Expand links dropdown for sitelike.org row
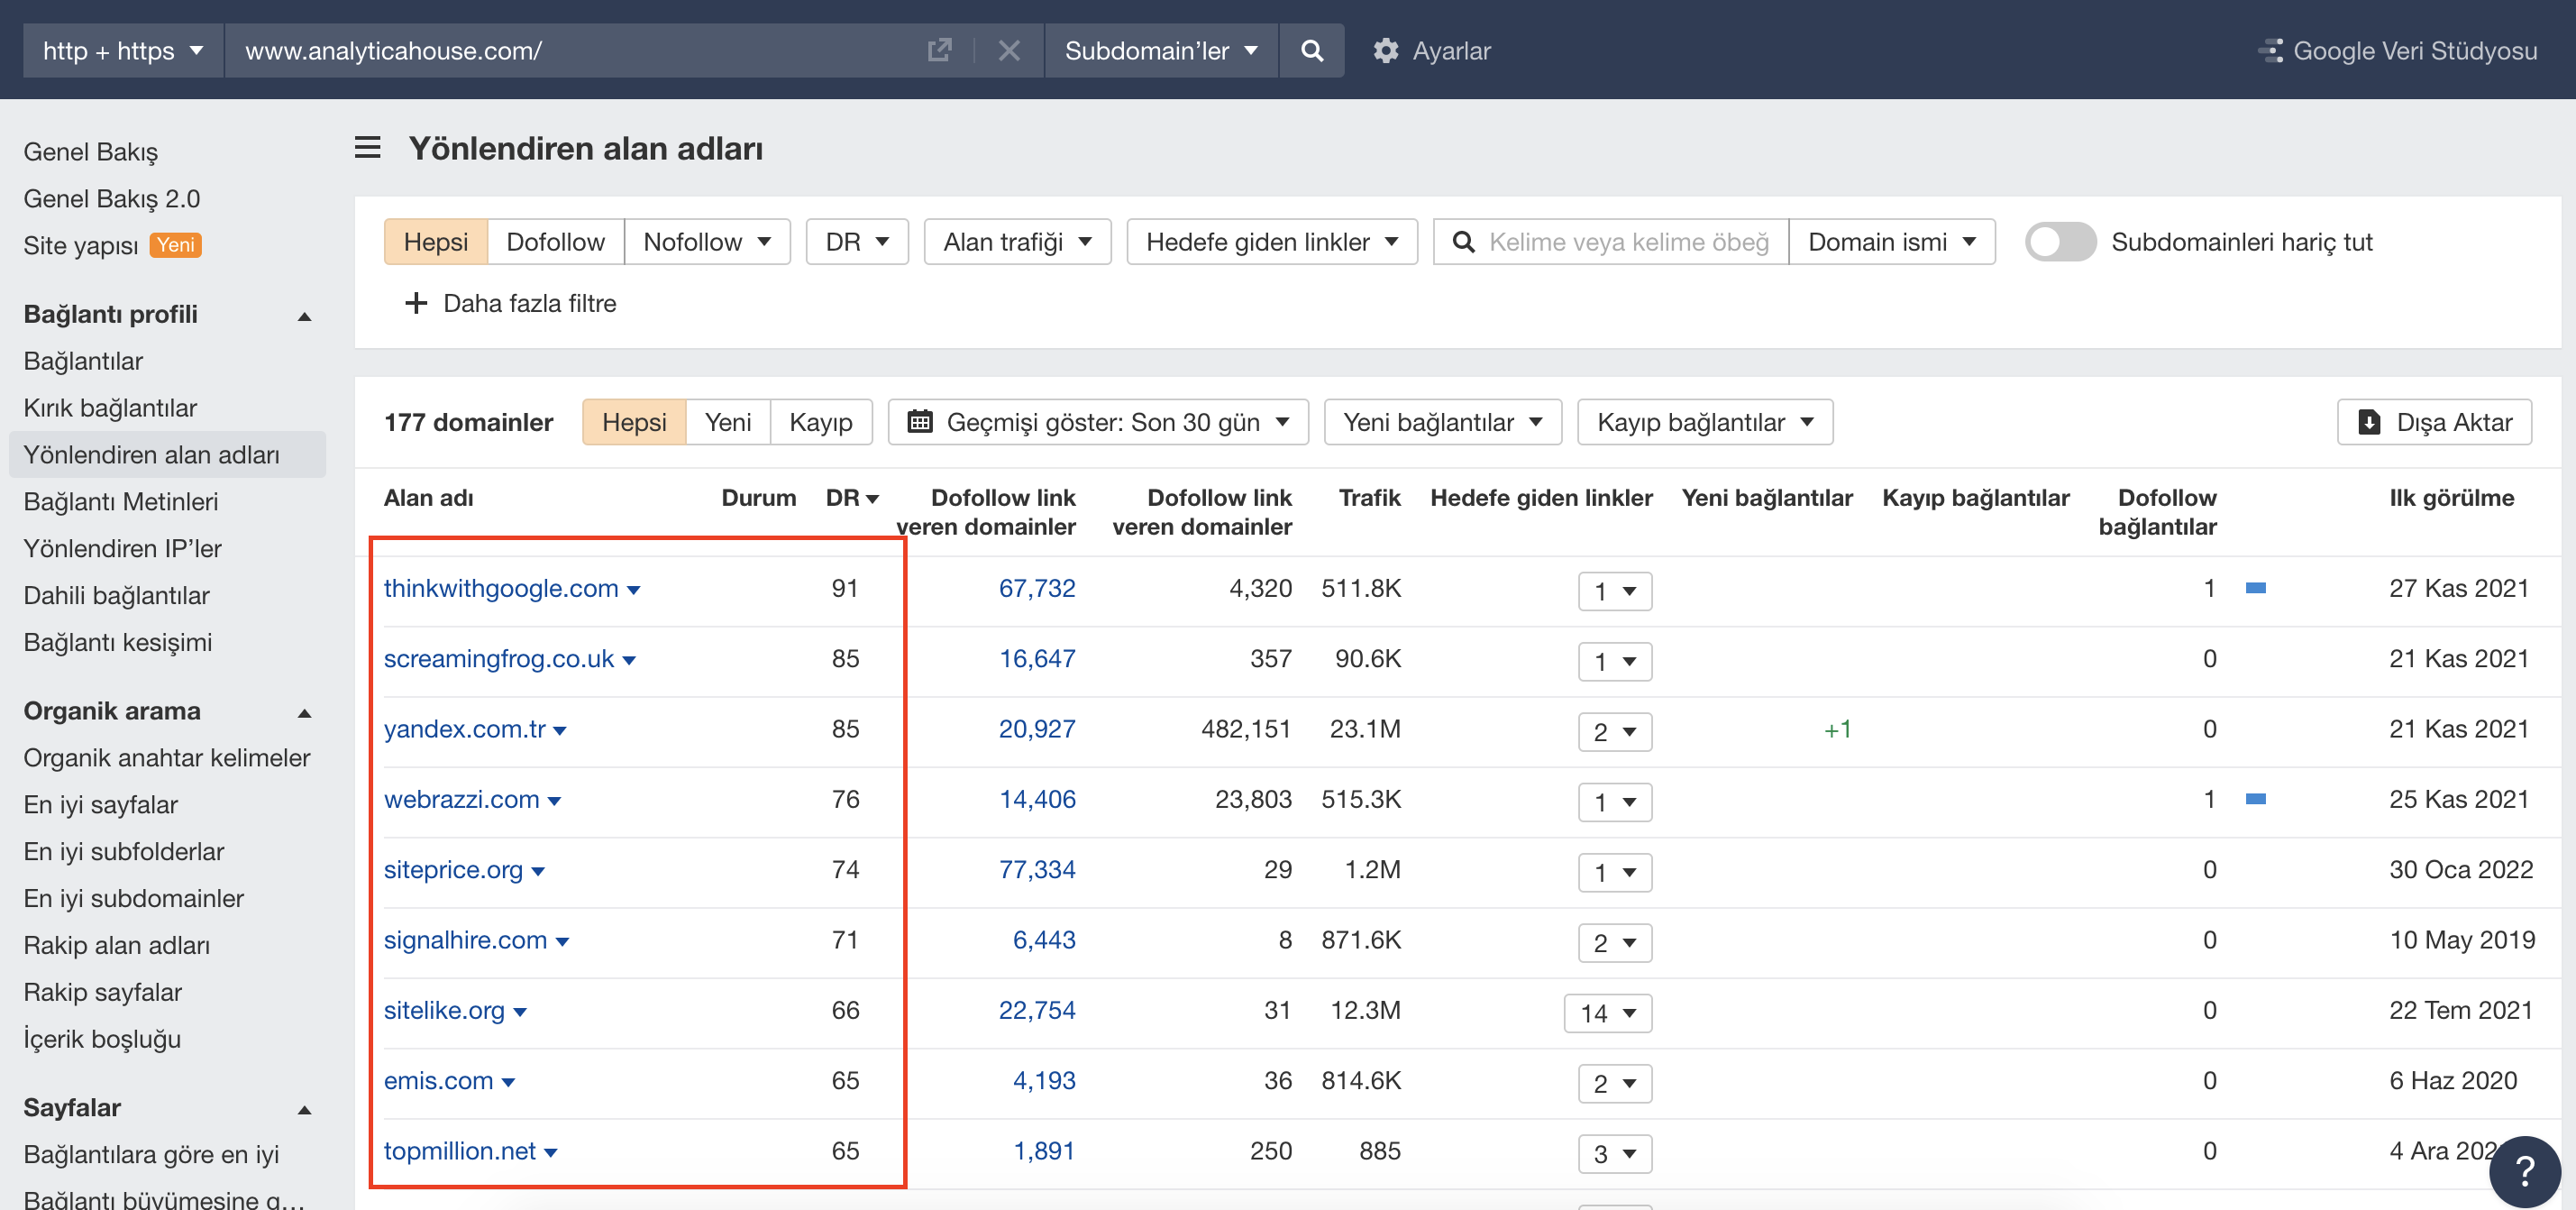 [x=1608, y=1013]
